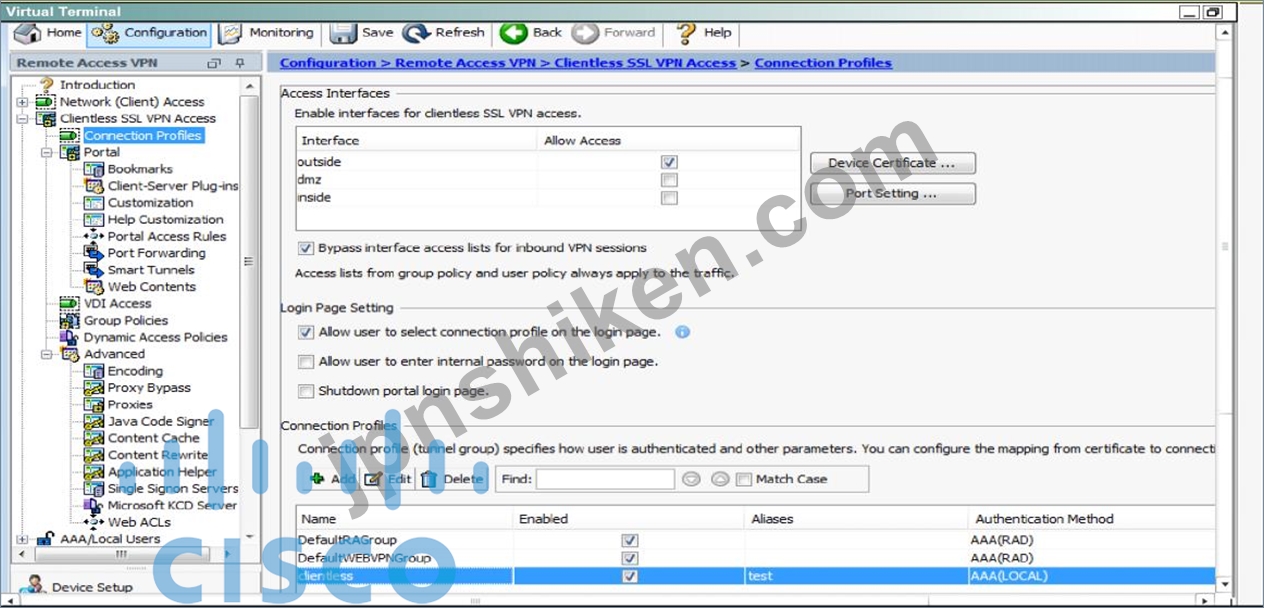Select Content Cache under Advanced

pyautogui.click(x=153, y=438)
